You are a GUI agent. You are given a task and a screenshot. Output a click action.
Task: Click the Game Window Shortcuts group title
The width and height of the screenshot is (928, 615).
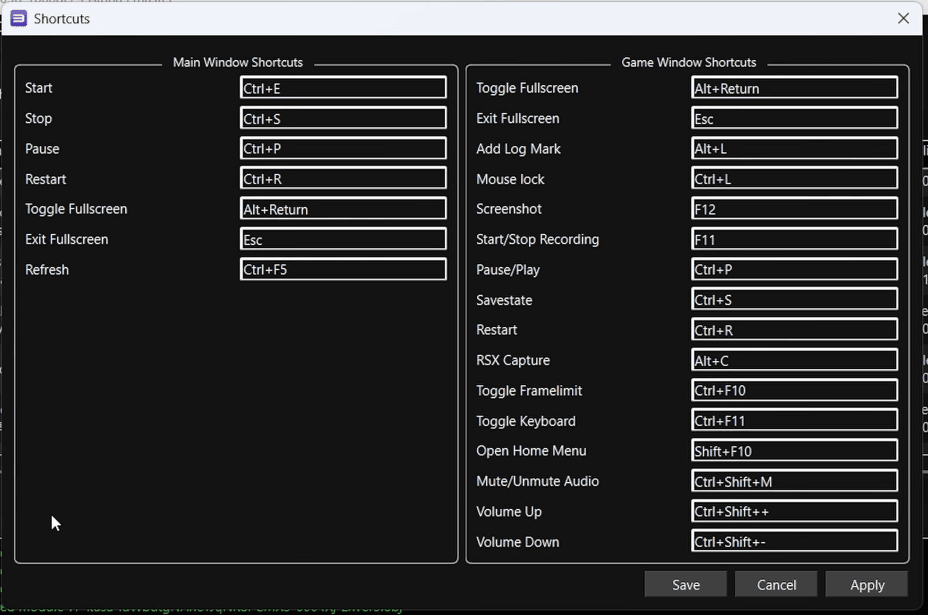coord(689,62)
